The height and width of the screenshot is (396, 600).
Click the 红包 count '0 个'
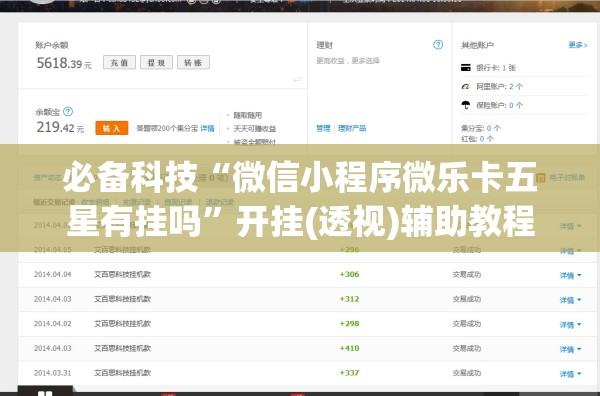pos(487,139)
